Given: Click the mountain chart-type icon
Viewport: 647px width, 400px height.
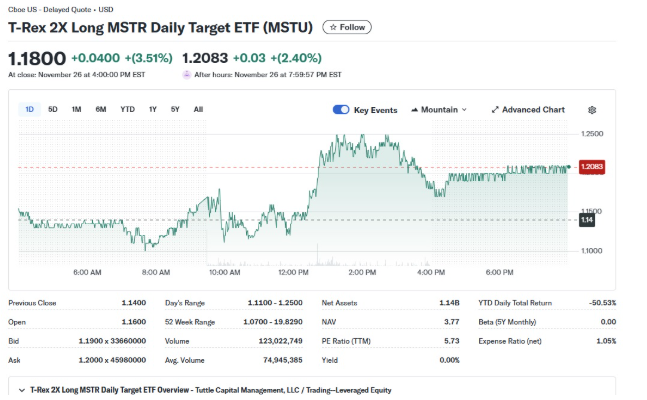Looking at the screenshot, I should [x=413, y=110].
